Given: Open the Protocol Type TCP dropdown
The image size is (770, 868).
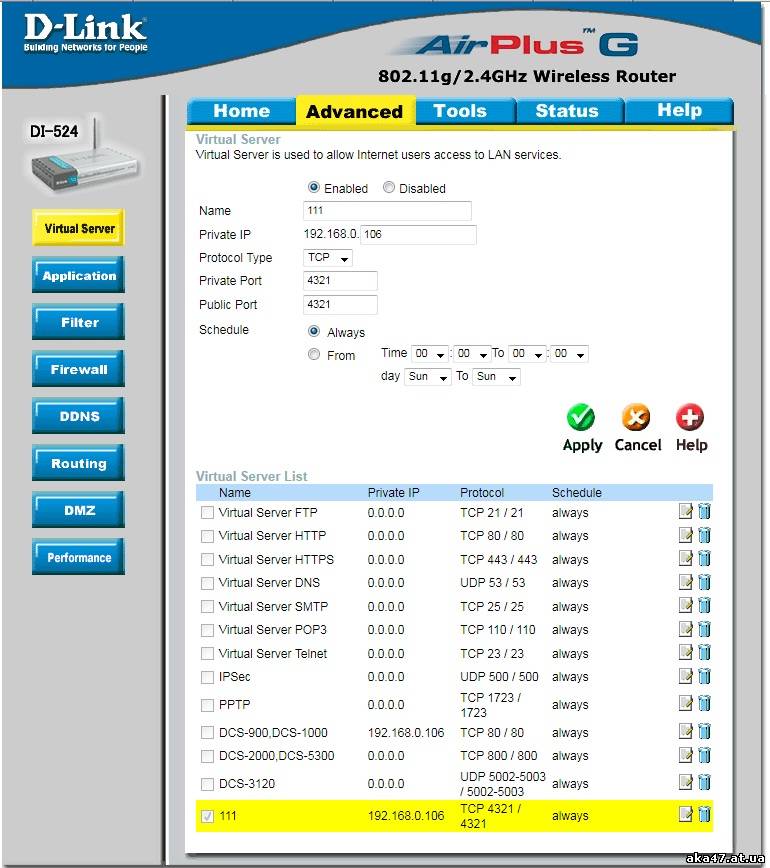Looking at the screenshot, I should (328, 258).
